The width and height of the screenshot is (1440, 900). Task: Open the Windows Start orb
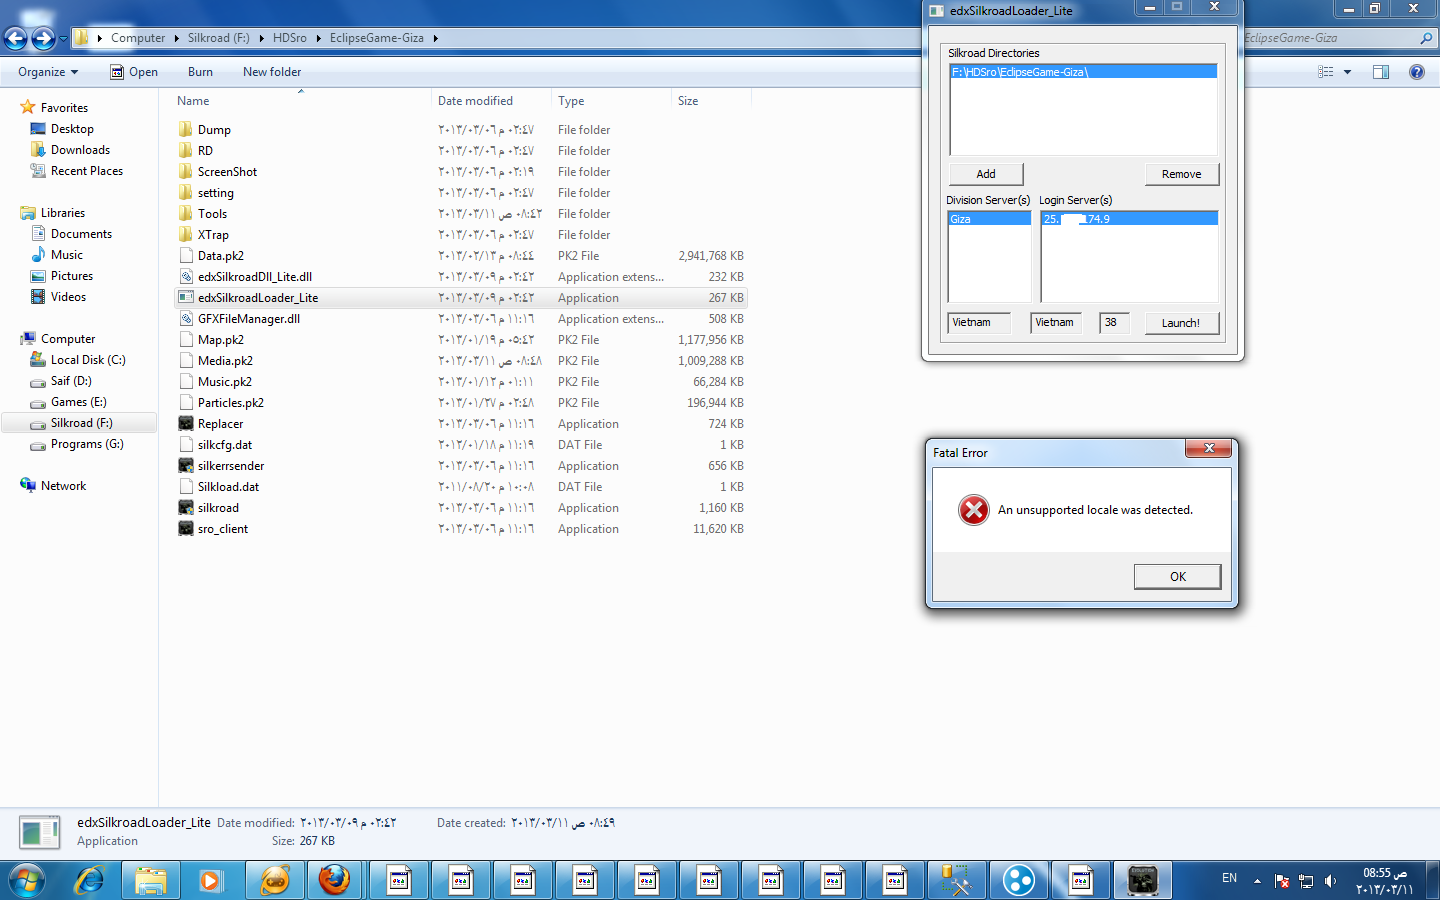click(27, 880)
